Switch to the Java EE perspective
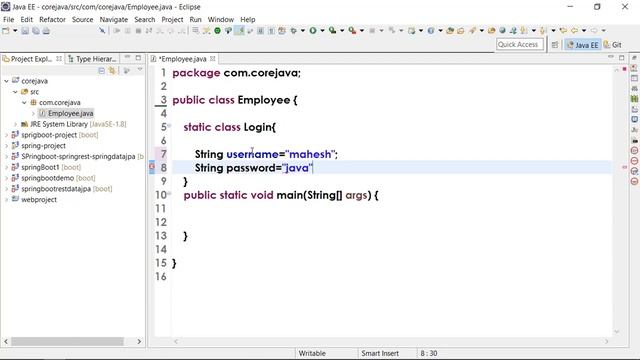This screenshot has height=360, width=640. click(582, 45)
